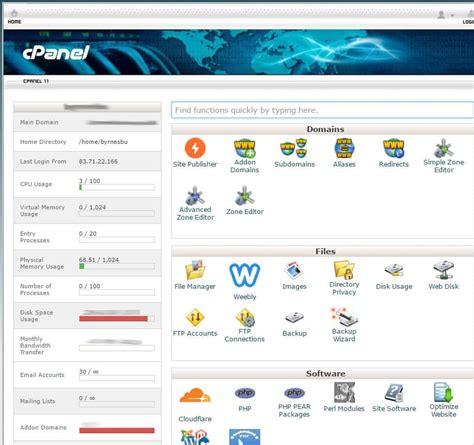Open Cloudflare settings

tap(195, 404)
